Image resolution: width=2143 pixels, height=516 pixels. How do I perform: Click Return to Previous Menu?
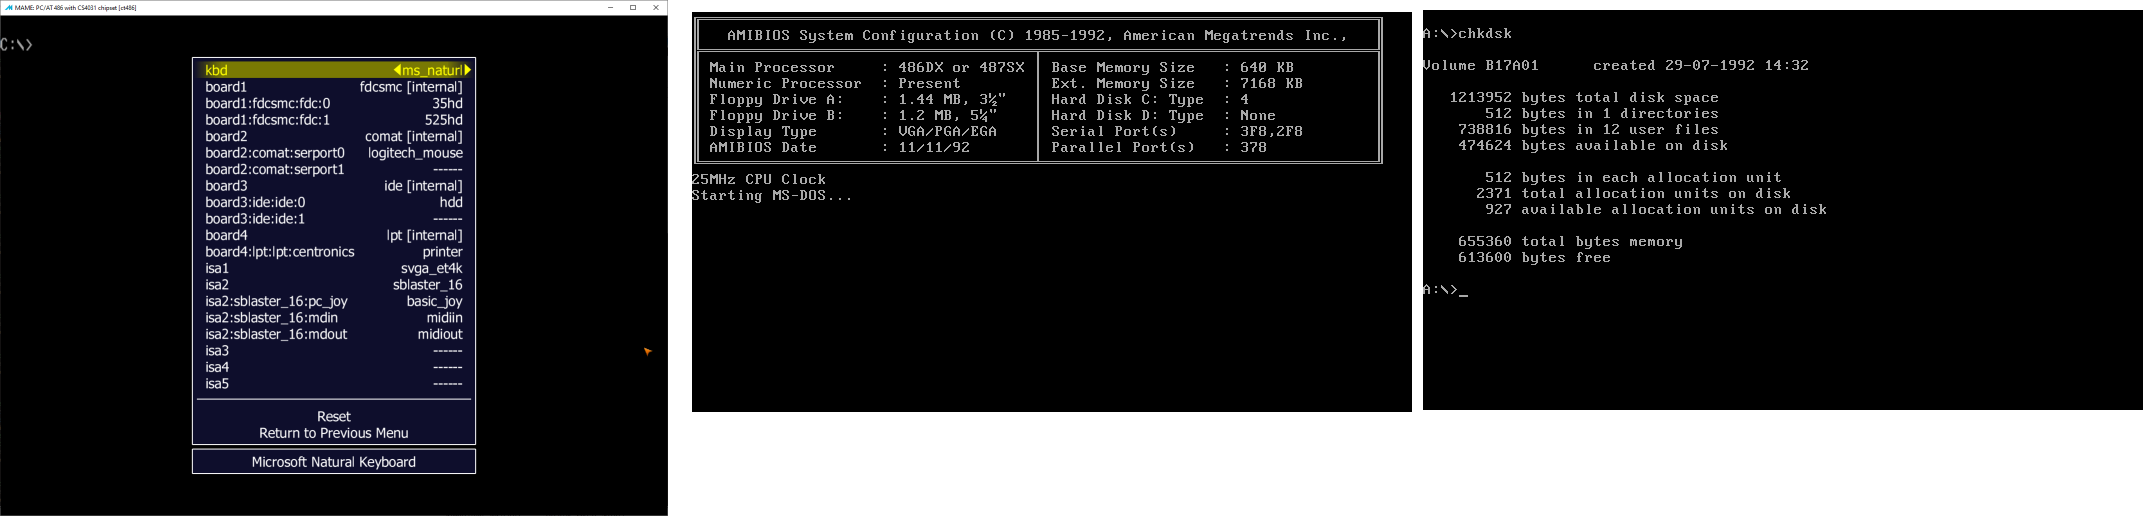[333, 433]
